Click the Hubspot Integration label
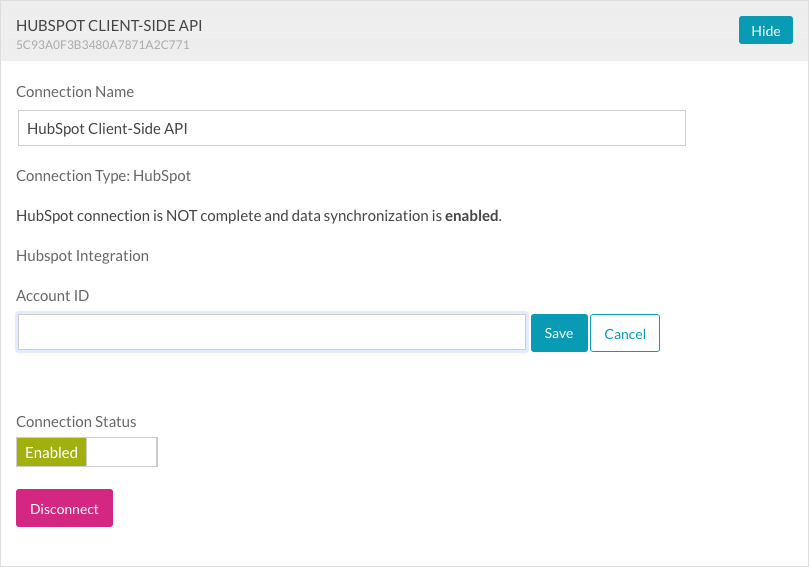 [82, 256]
